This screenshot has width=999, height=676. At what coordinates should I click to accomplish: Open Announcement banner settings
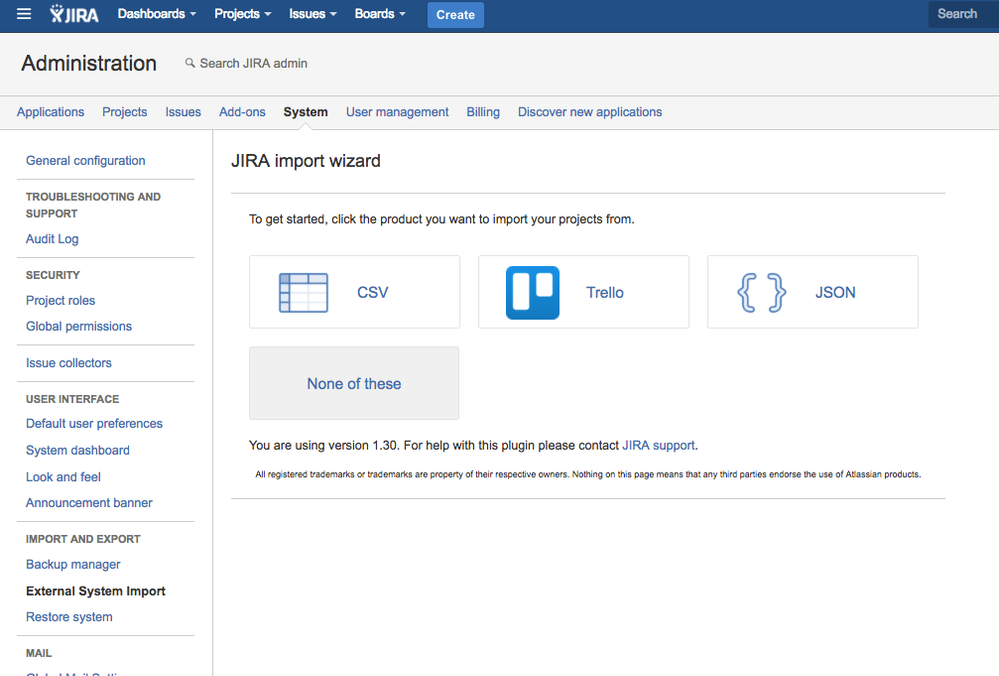89,503
